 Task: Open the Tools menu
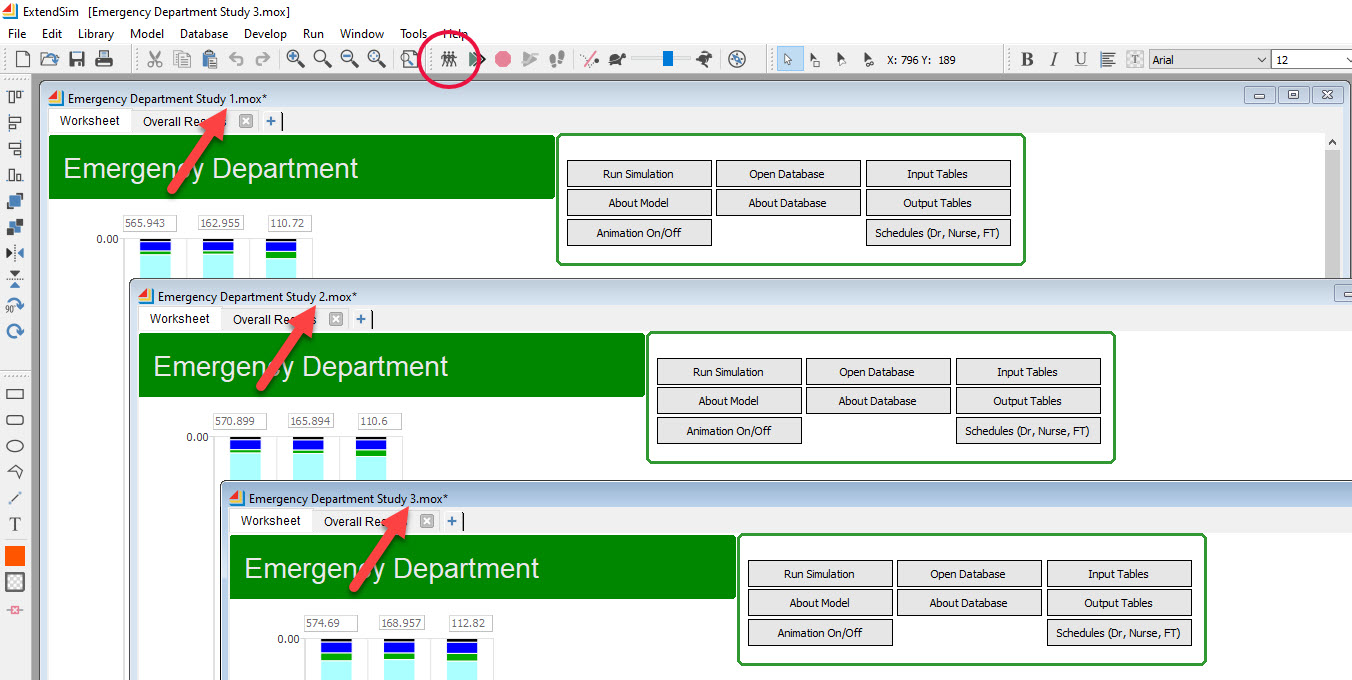[414, 33]
